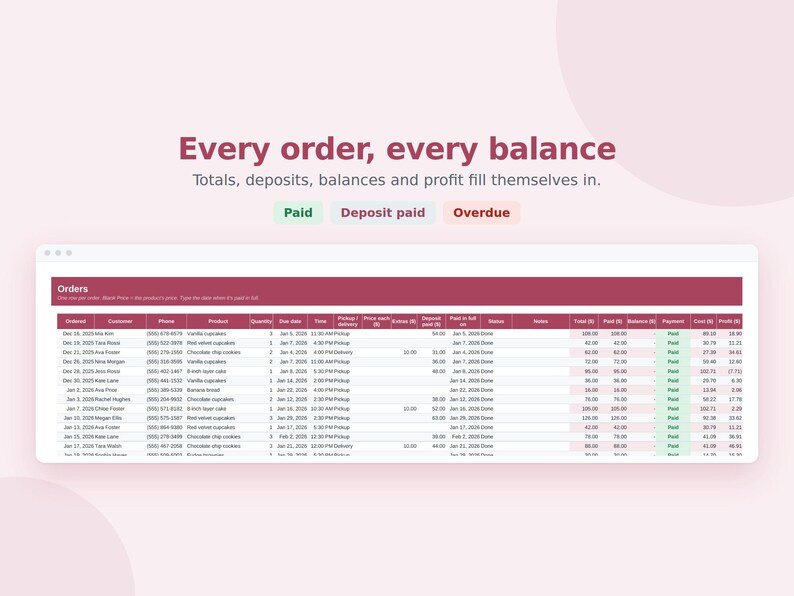Click the 54.00 deposit paid cell
Image resolution: width=794 pixels, height=596 pixels.
(439, 334)
